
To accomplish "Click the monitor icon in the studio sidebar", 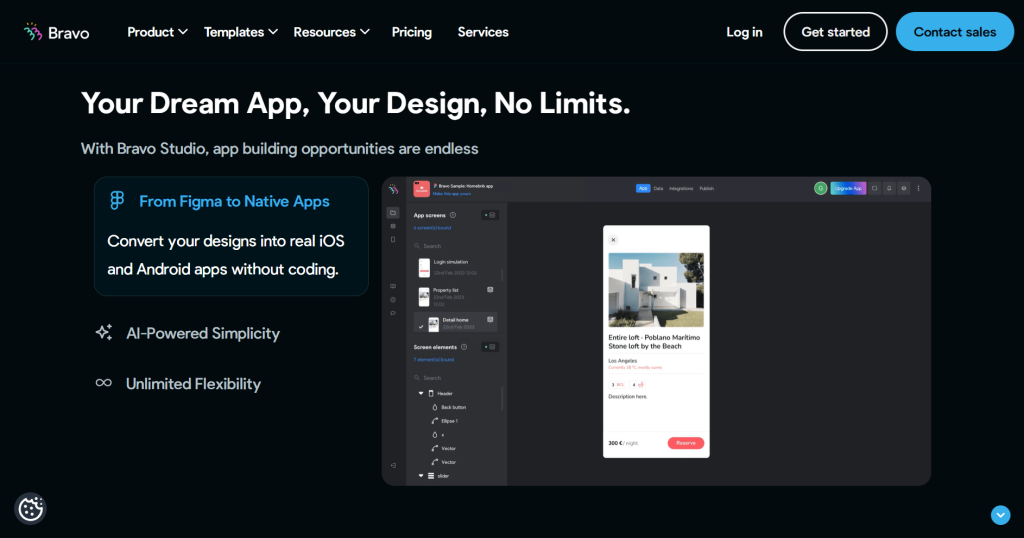I will tap(392, 286).
